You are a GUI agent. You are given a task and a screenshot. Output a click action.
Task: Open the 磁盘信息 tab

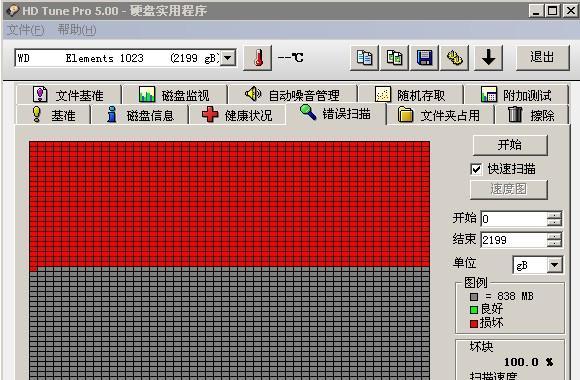point(140,115)
